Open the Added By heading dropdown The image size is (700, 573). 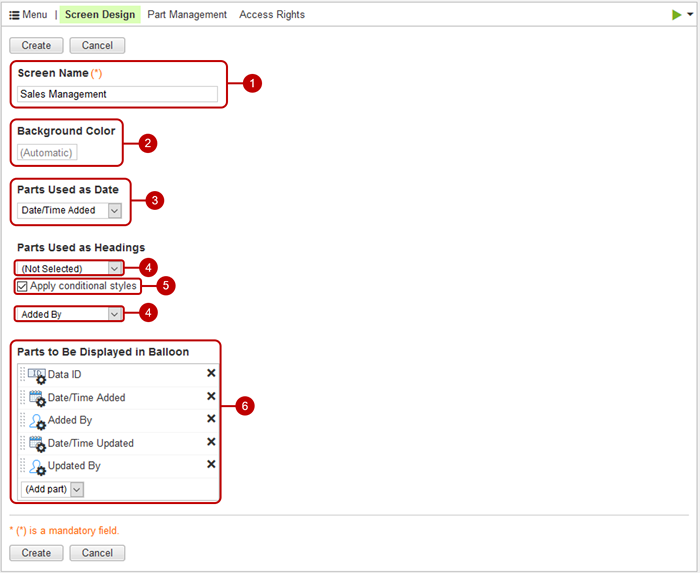(x=69, y=314)
